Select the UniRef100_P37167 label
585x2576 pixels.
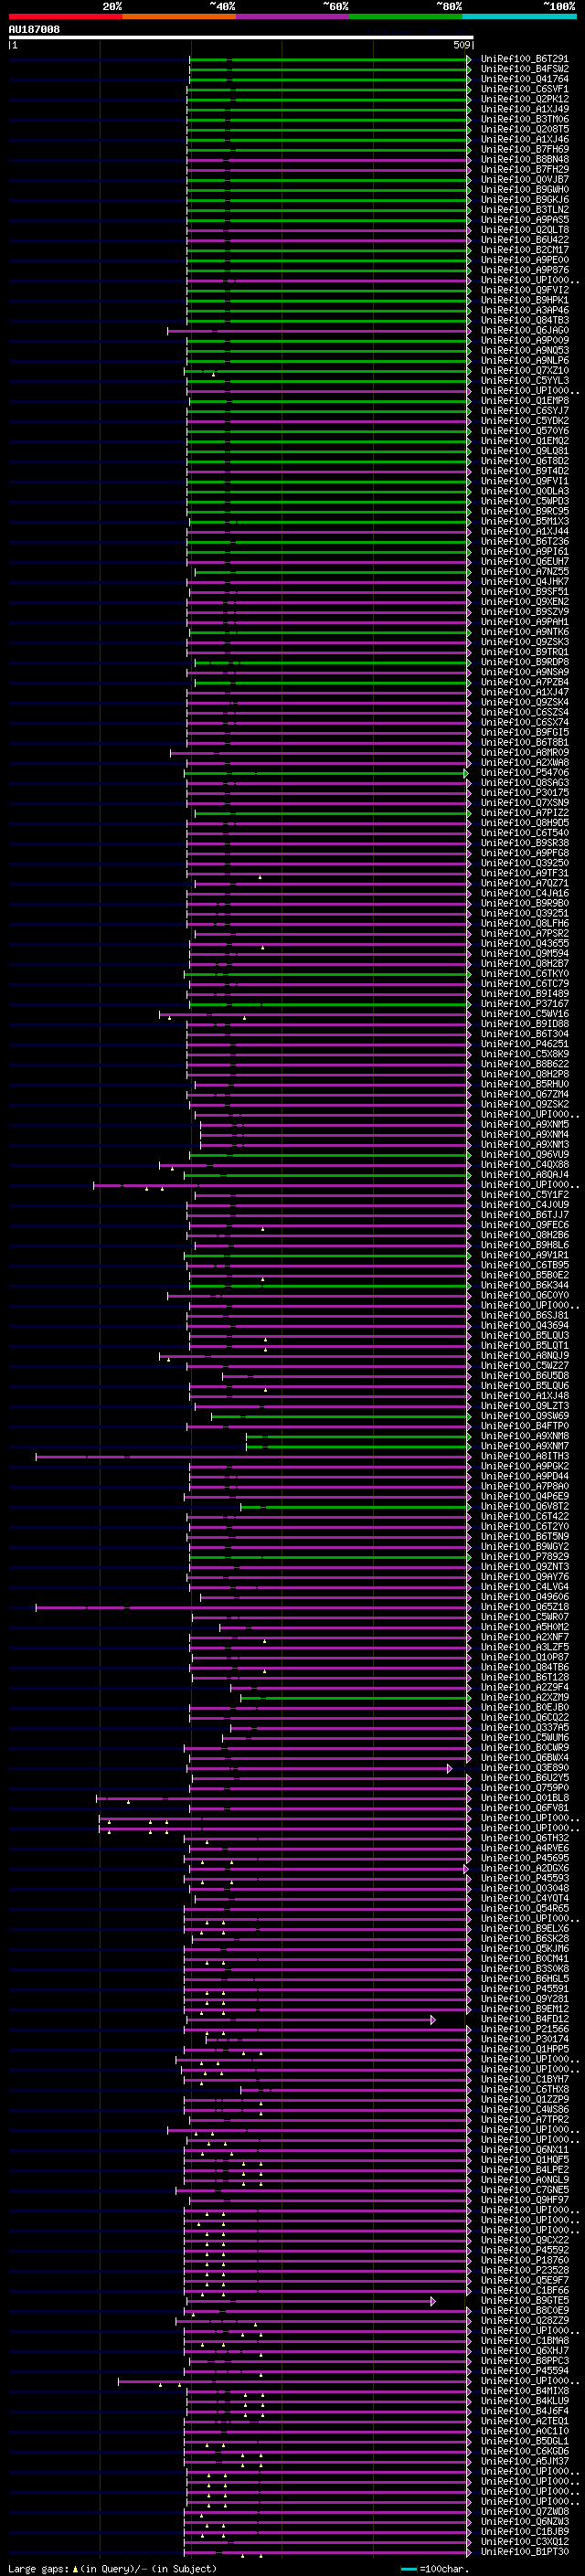coord(524,1004)
